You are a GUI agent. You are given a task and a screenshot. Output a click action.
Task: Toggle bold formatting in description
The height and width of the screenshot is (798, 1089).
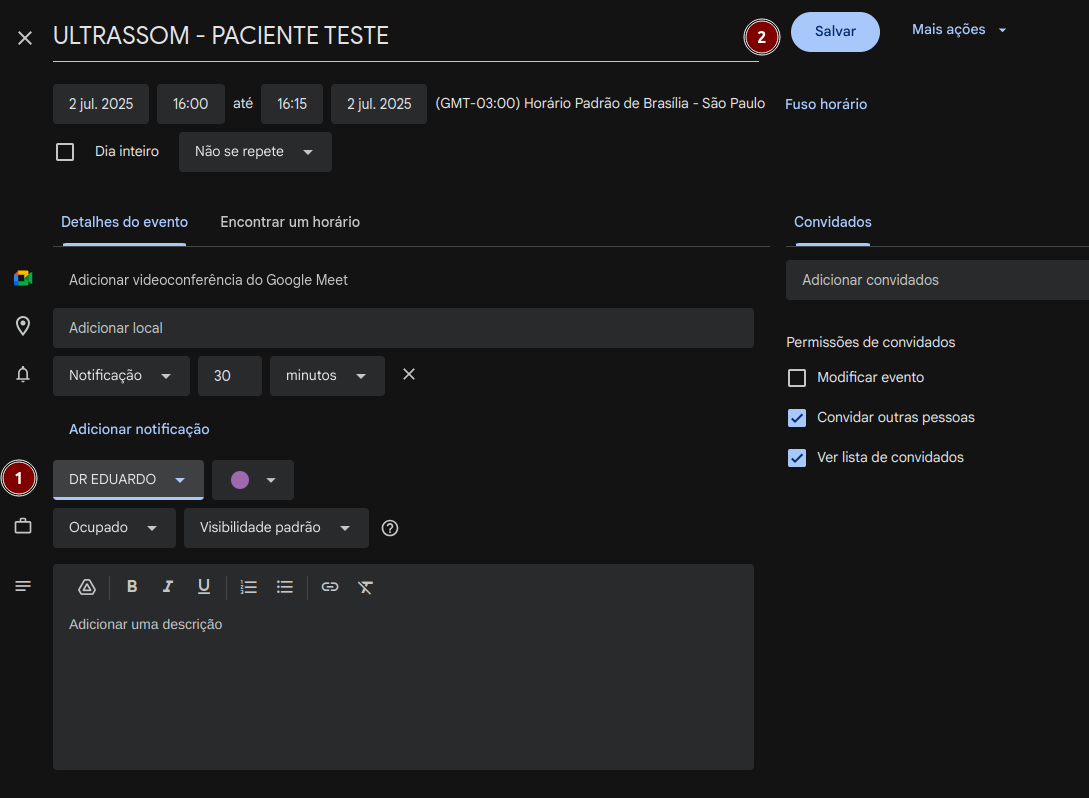(x=132, y=587)
